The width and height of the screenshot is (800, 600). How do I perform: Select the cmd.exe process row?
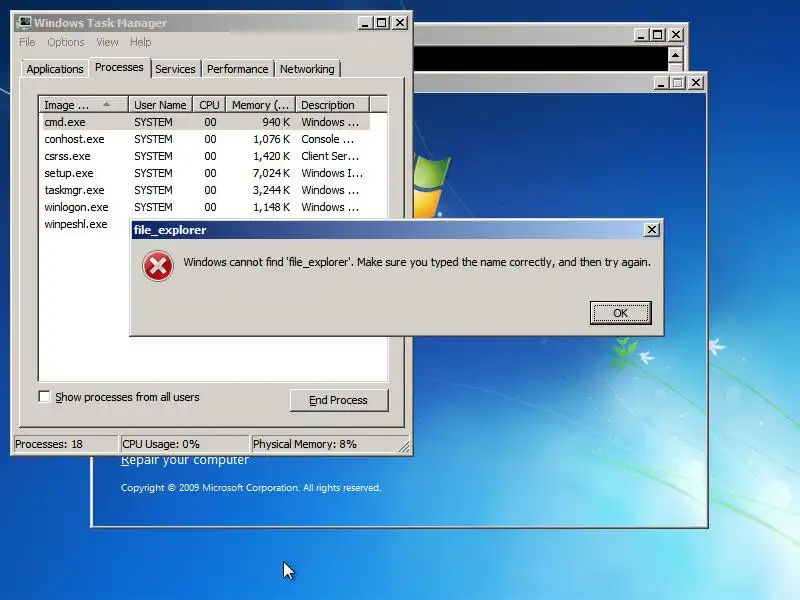tap(206, 122)
